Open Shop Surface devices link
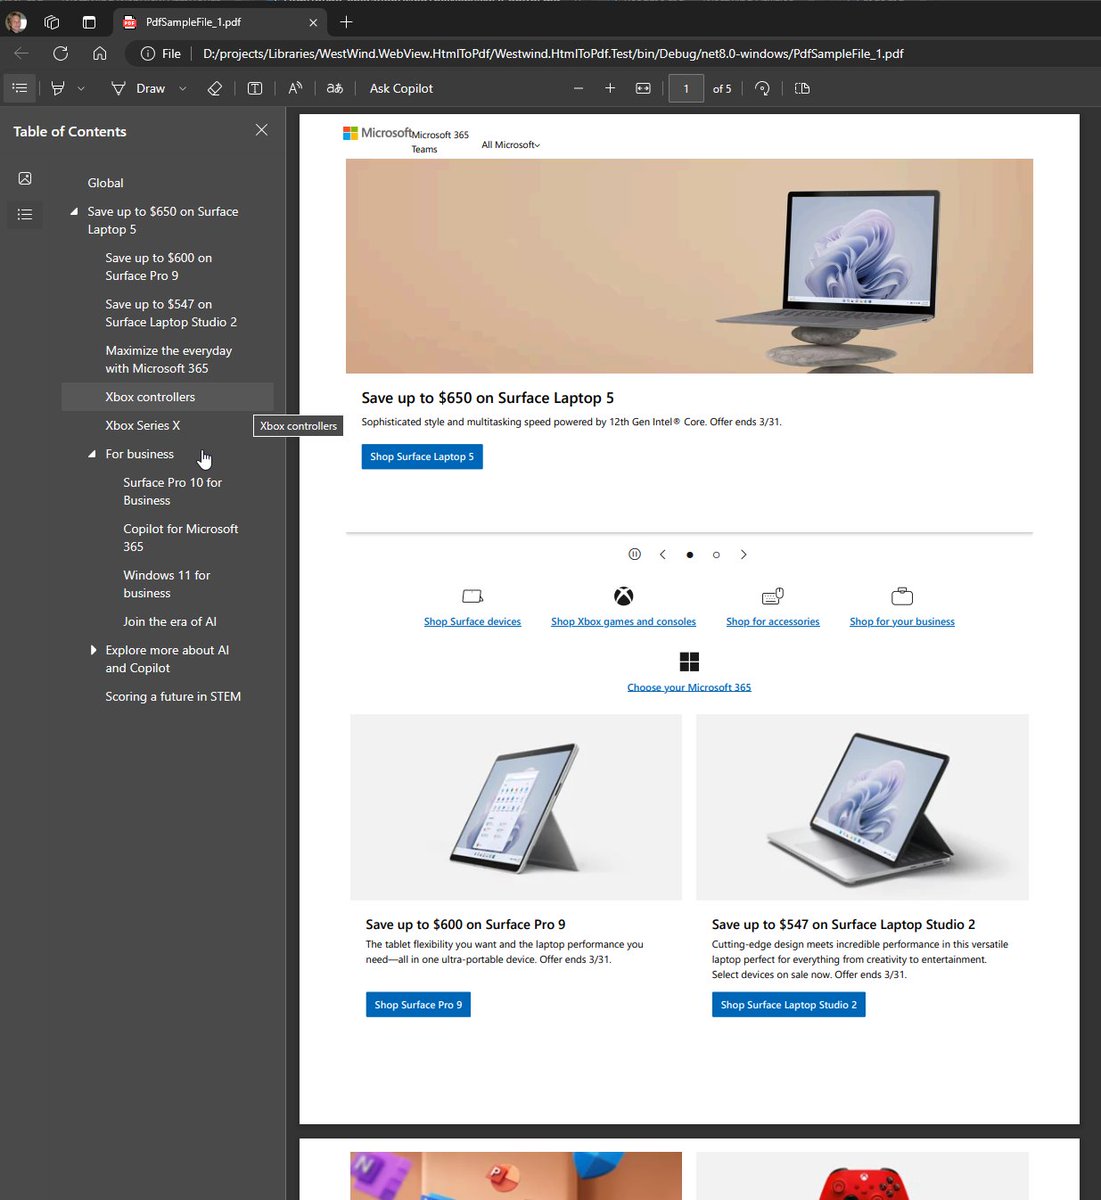This screenshot has width=1101, height=1200. 472,621
